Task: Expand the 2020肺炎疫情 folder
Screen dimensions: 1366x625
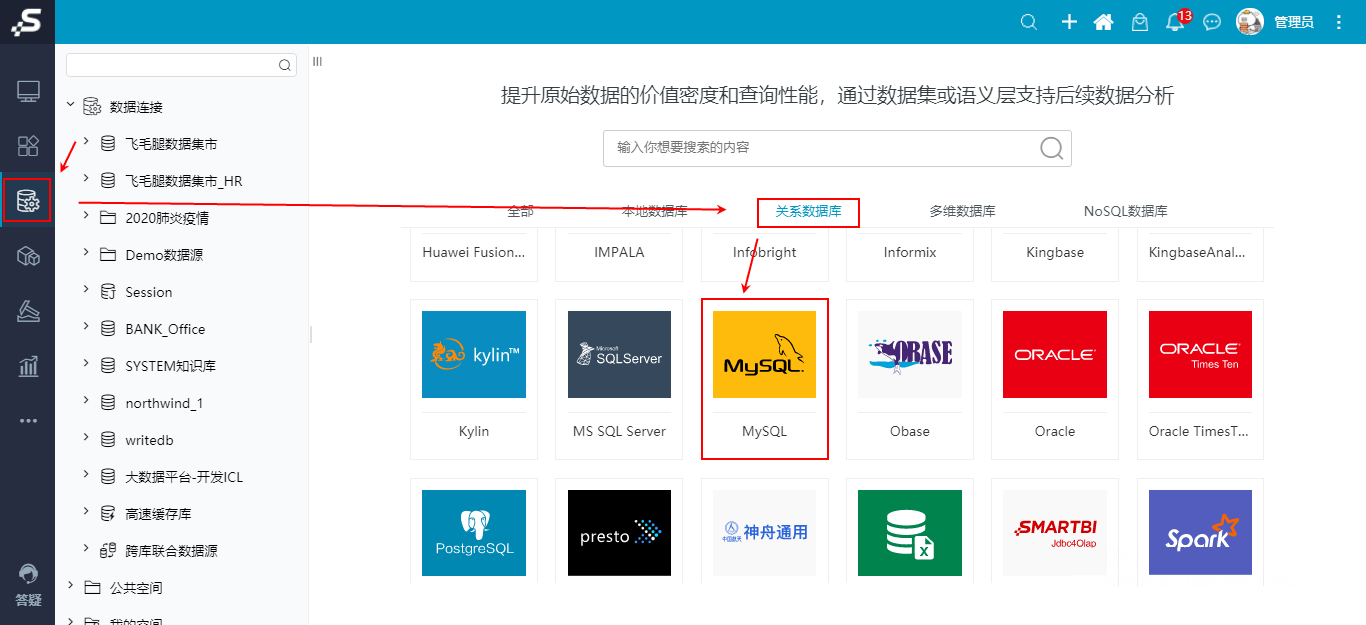Action: (x=86, y=215)
